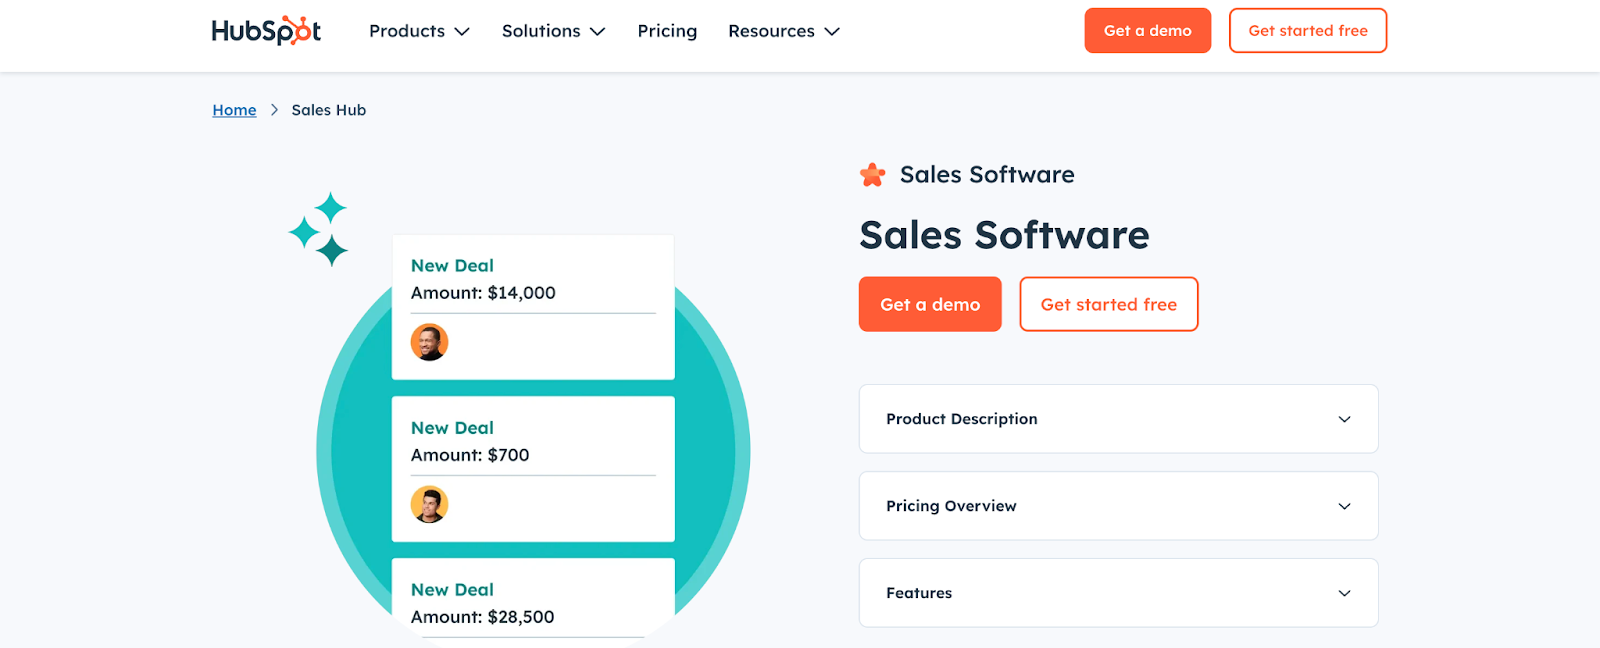
Task: Click the orange star Sales Software icon
Action: tap(872, 175)
